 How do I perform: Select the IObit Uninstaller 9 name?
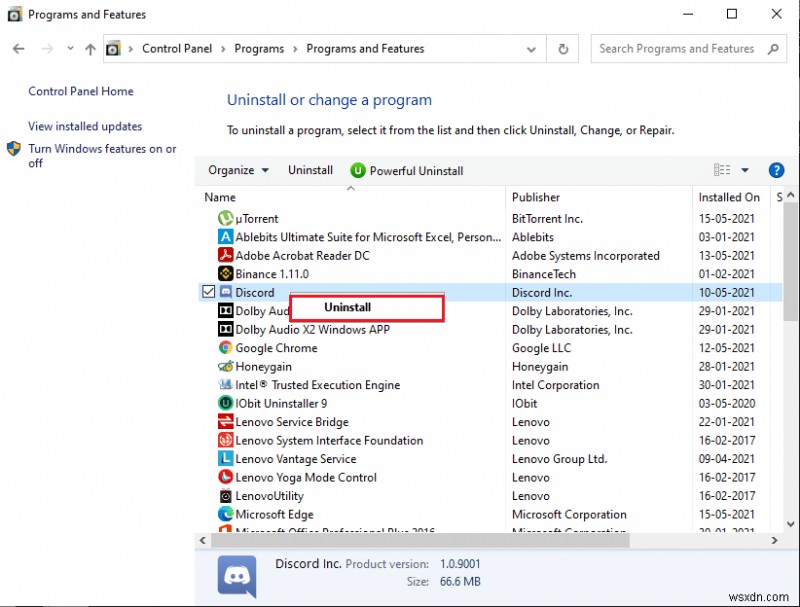point(281,403)
